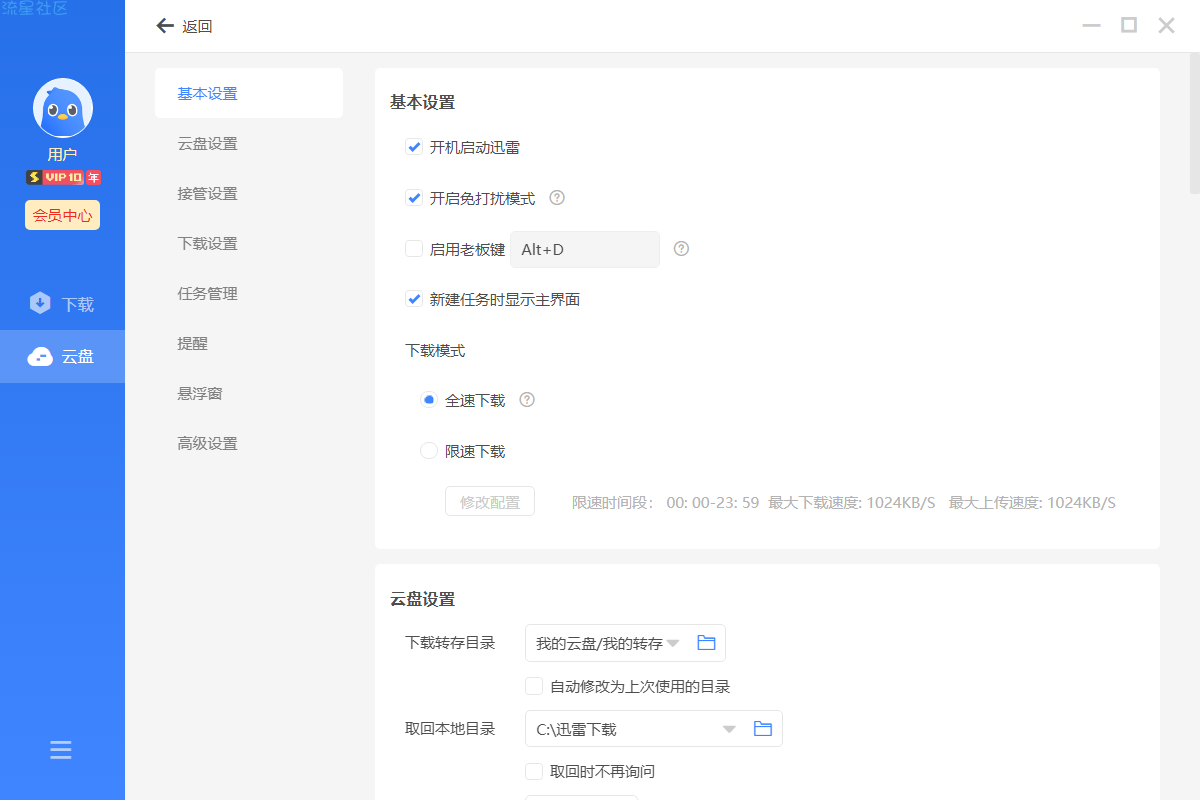Select 全速下载 radio button
The height and width of the screenshot is (800, 1200).
(429, 400)
